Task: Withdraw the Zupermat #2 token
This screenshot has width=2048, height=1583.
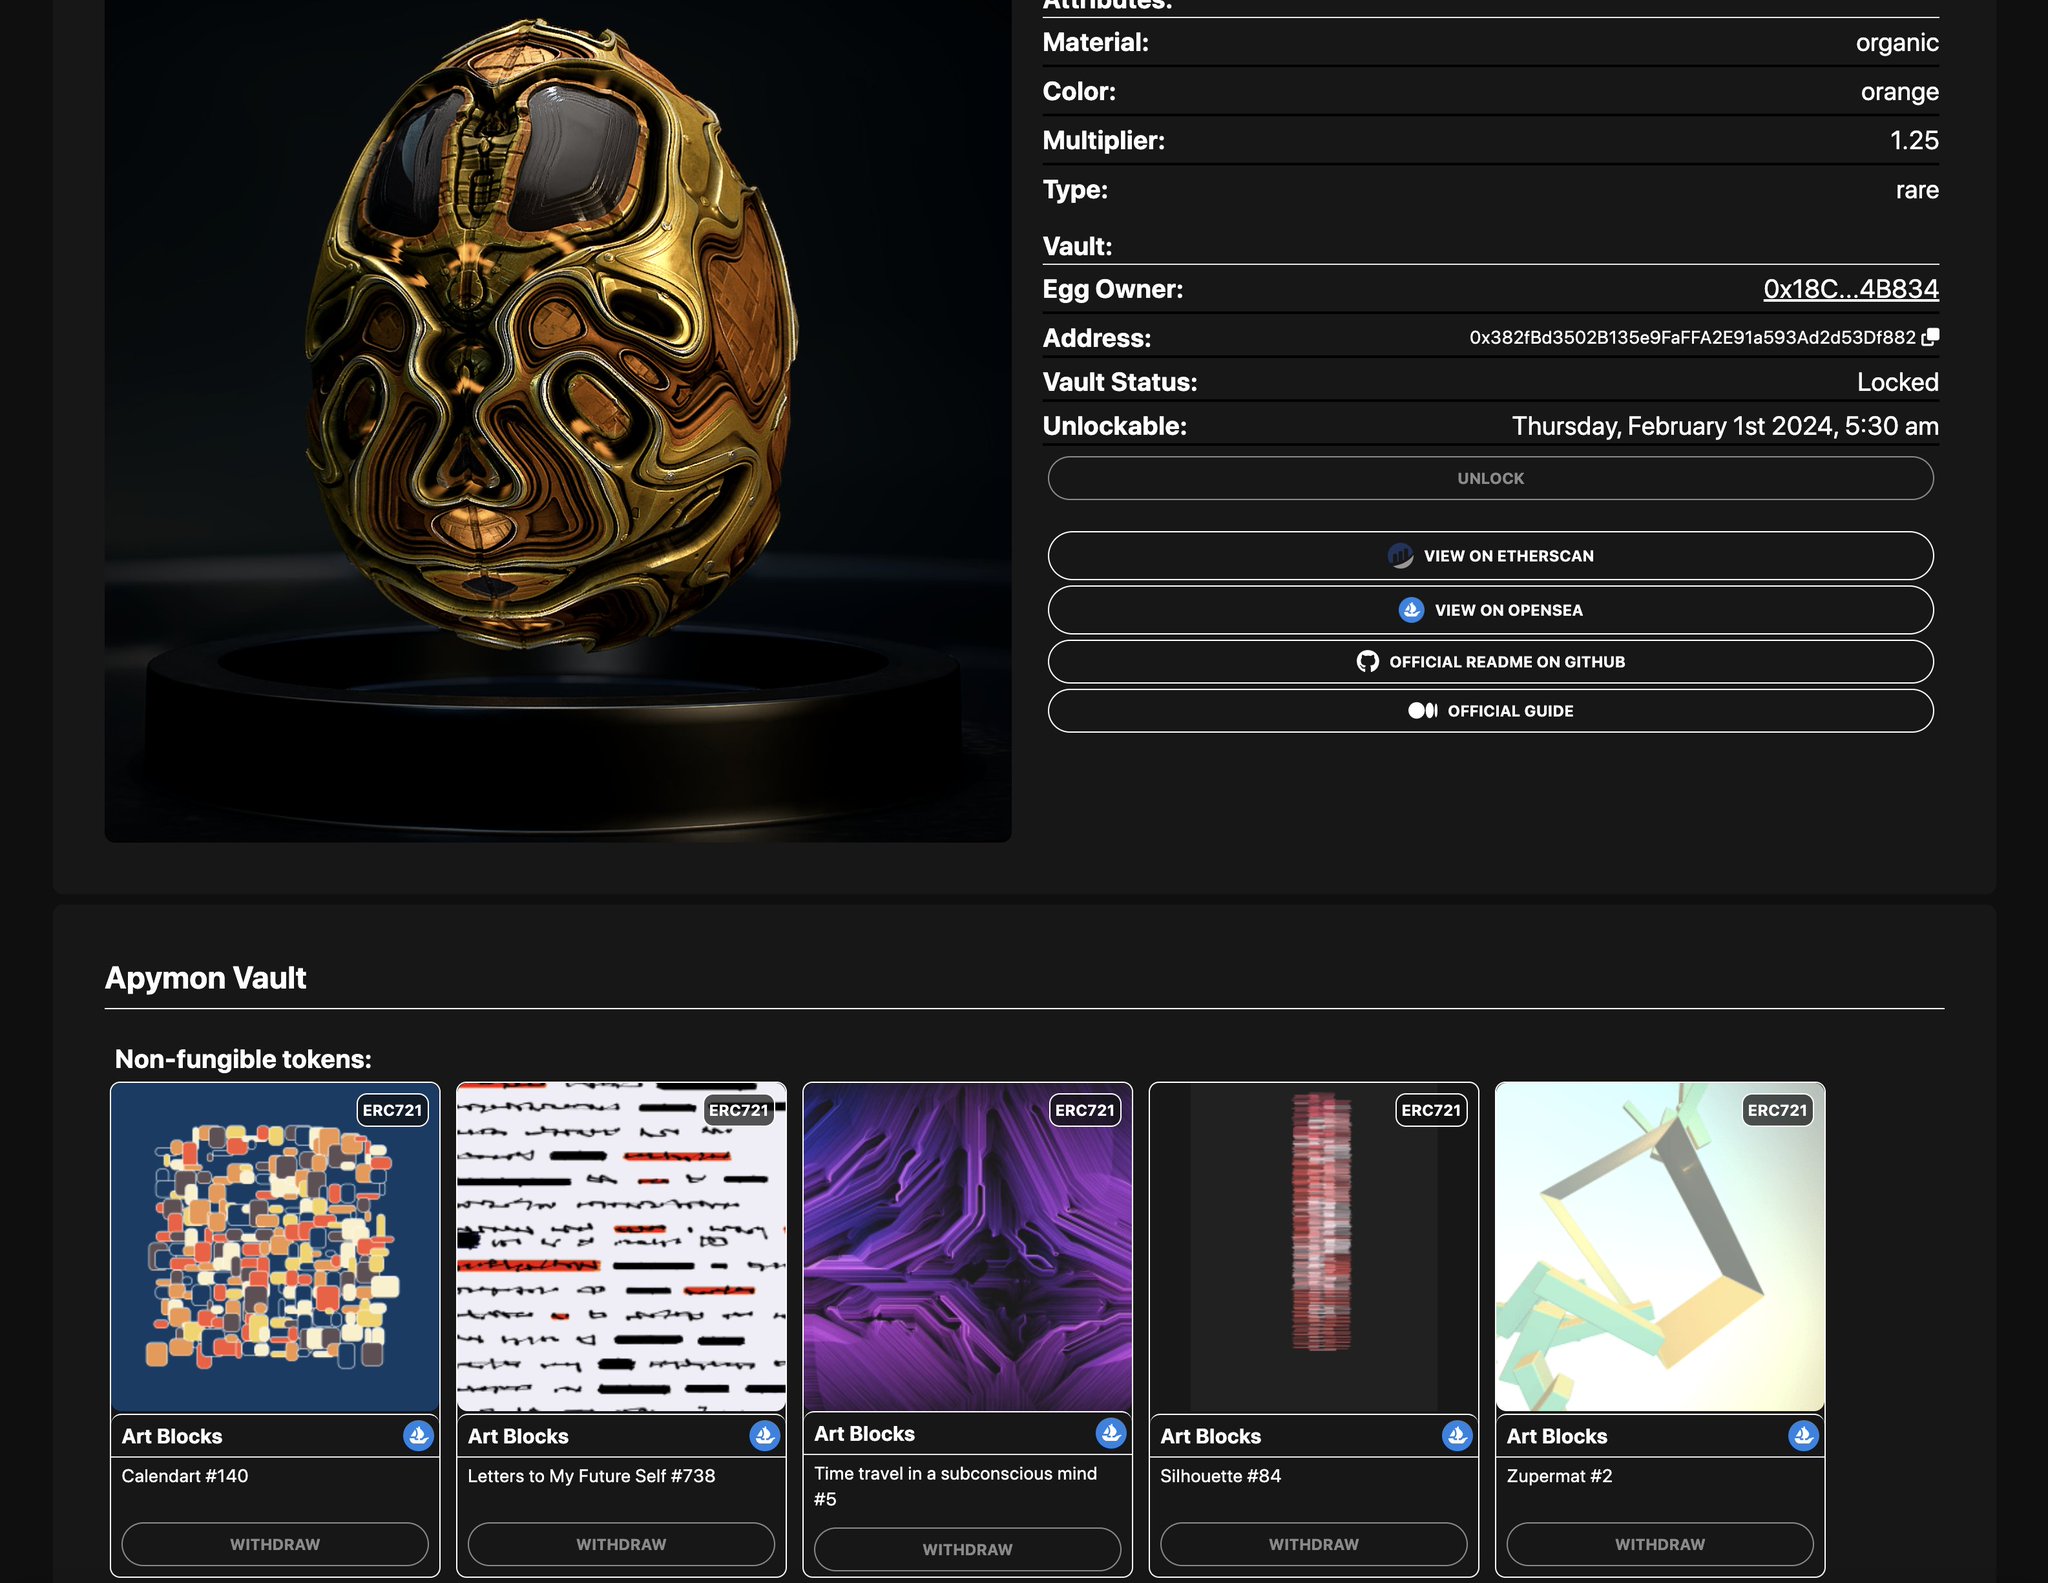Action: coord(1659,1543)
